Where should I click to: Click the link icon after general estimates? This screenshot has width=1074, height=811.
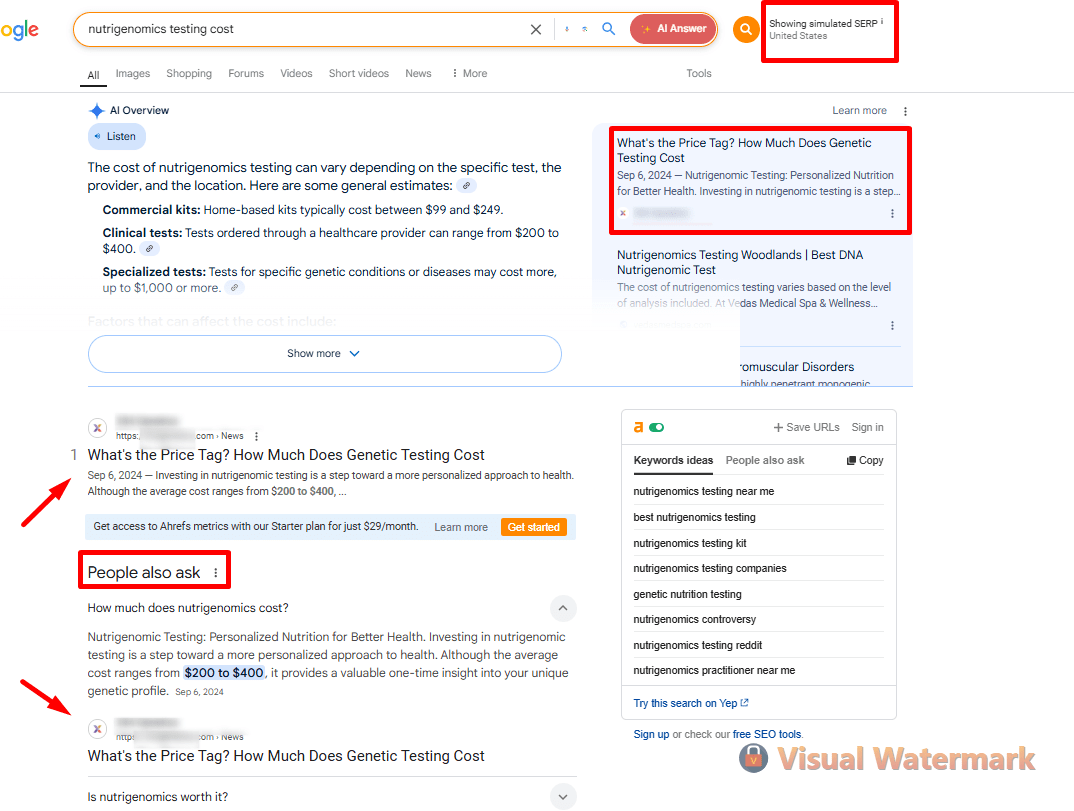467,186
